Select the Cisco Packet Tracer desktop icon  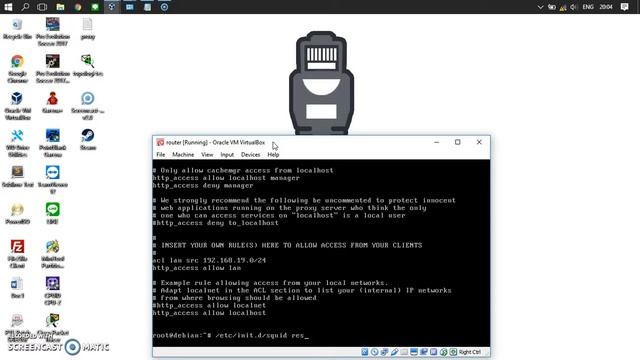pos(53,328)
